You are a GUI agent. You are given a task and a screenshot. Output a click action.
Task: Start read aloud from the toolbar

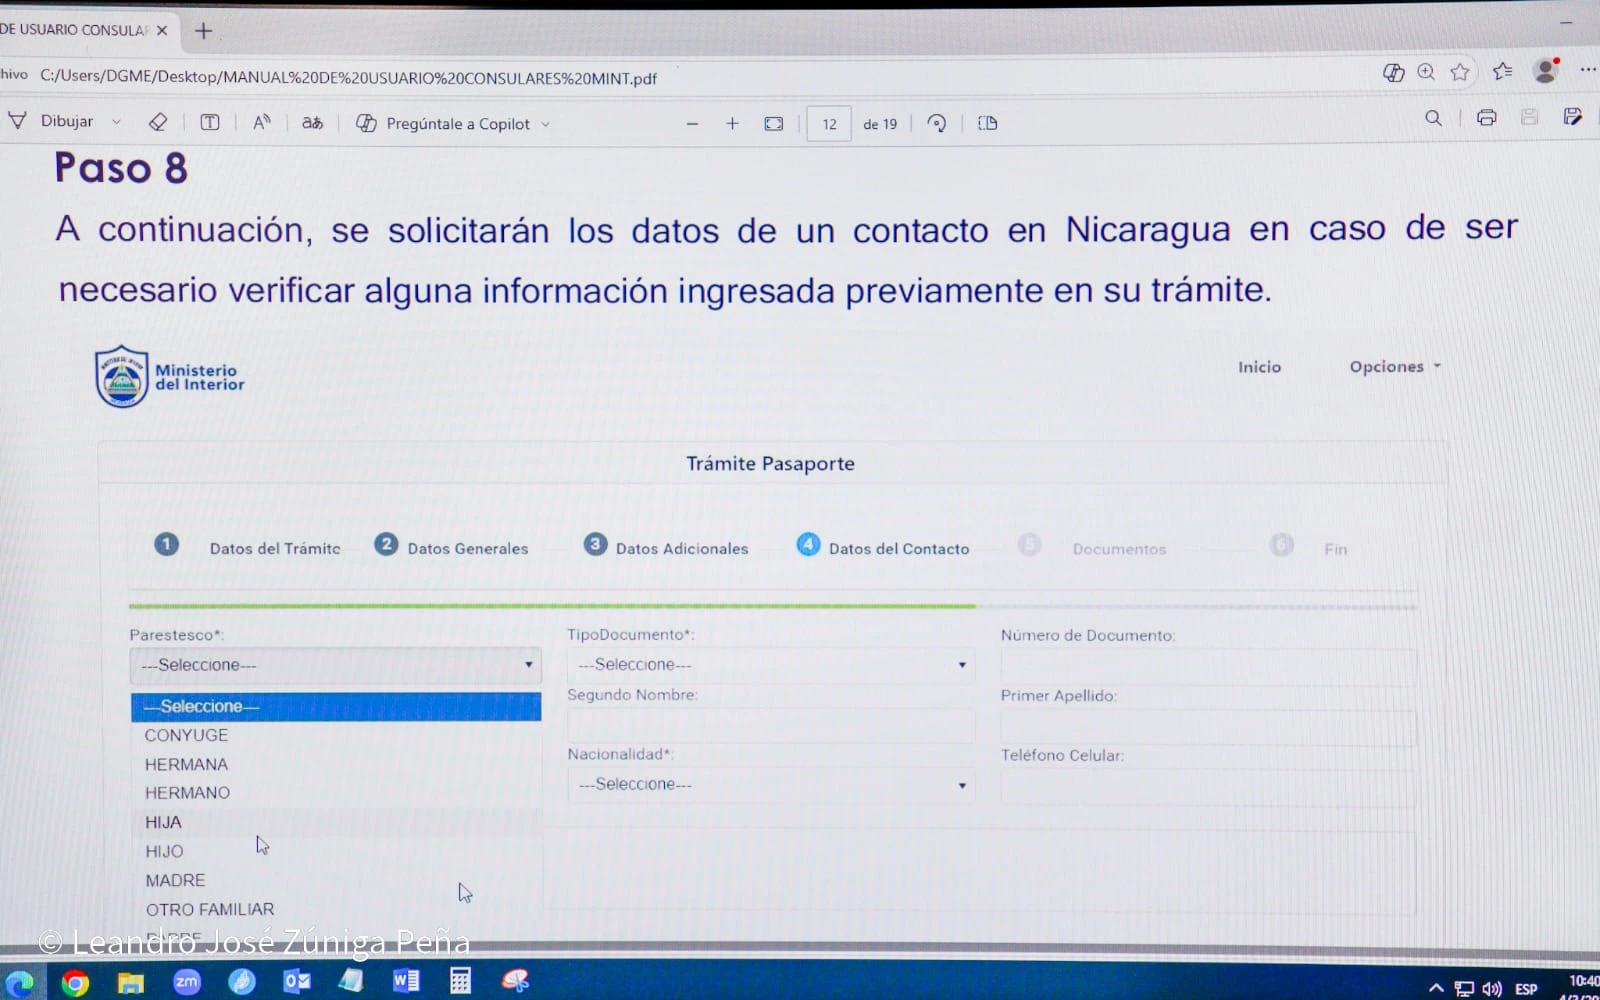pyautogui.click(x=262, y=122)
